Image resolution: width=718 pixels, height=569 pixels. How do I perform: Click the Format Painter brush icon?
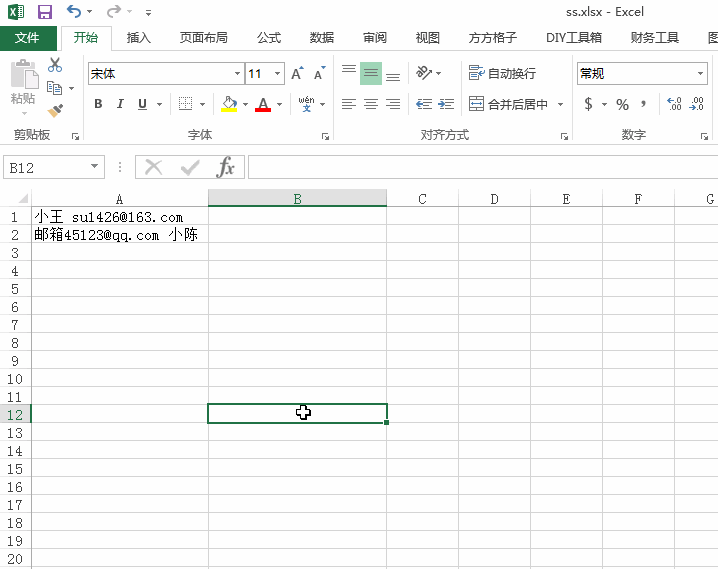55,110
